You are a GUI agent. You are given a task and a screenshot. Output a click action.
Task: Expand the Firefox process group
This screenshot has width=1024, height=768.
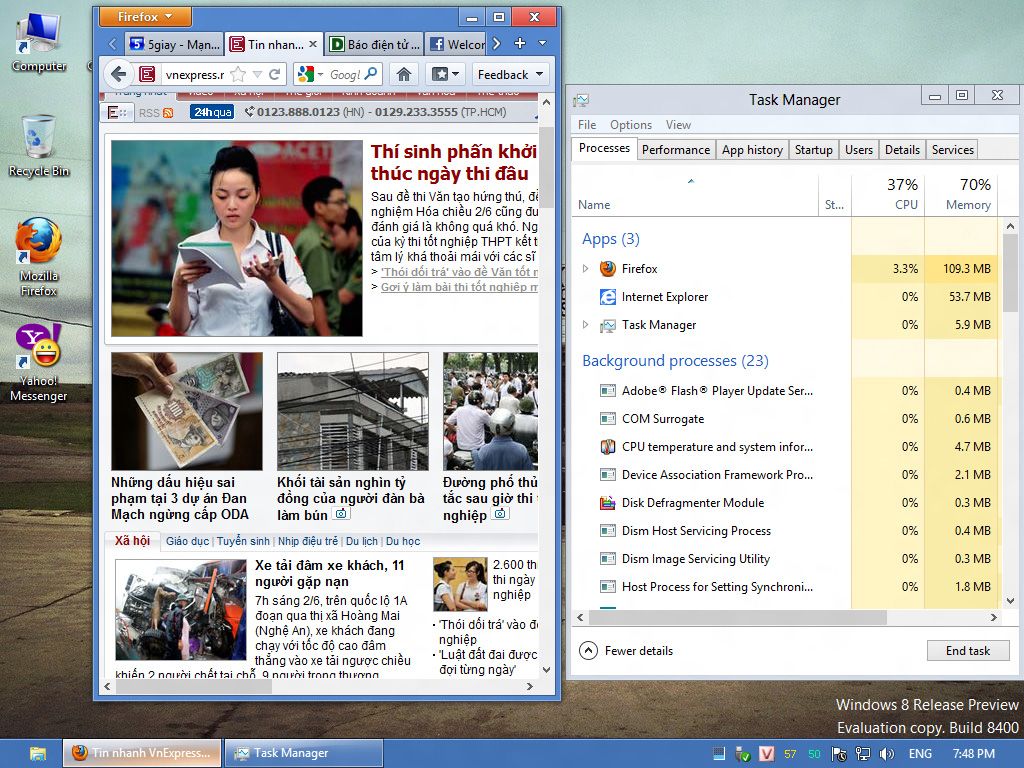click(x=585, y=268)
